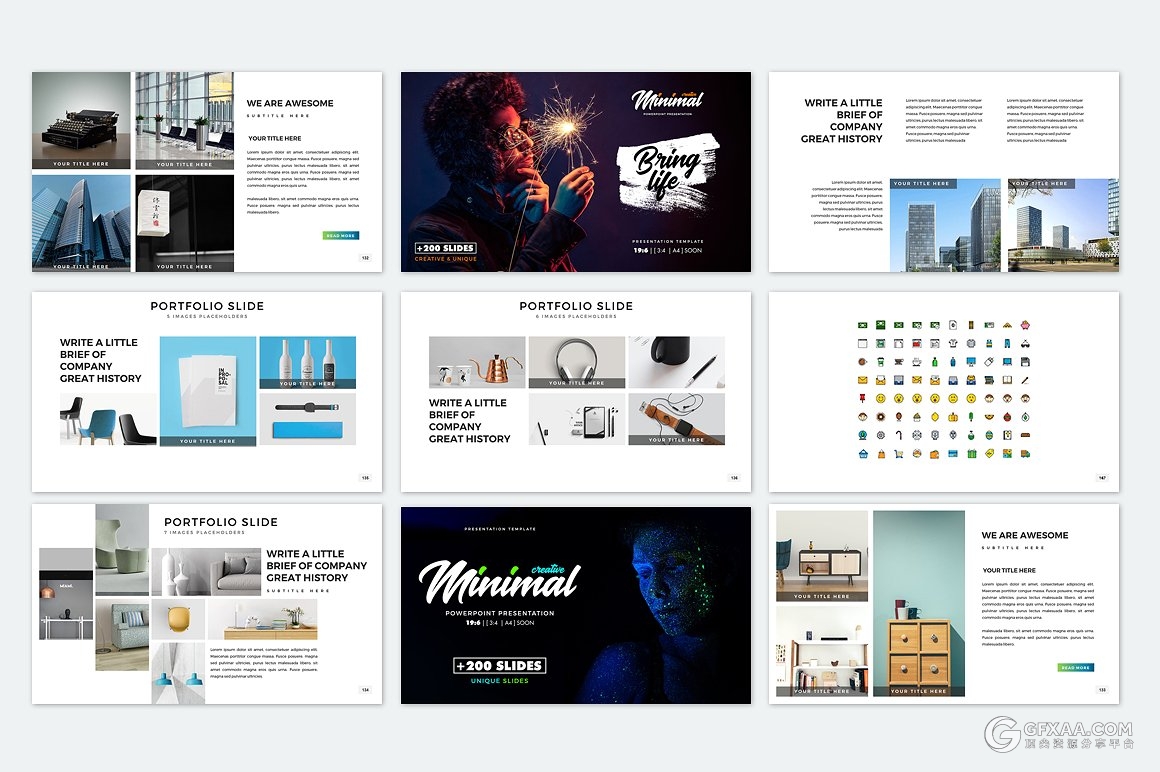Open the slide with 7 images placeholders
This screenshot has width=1160, height=772.
[206, 603]
